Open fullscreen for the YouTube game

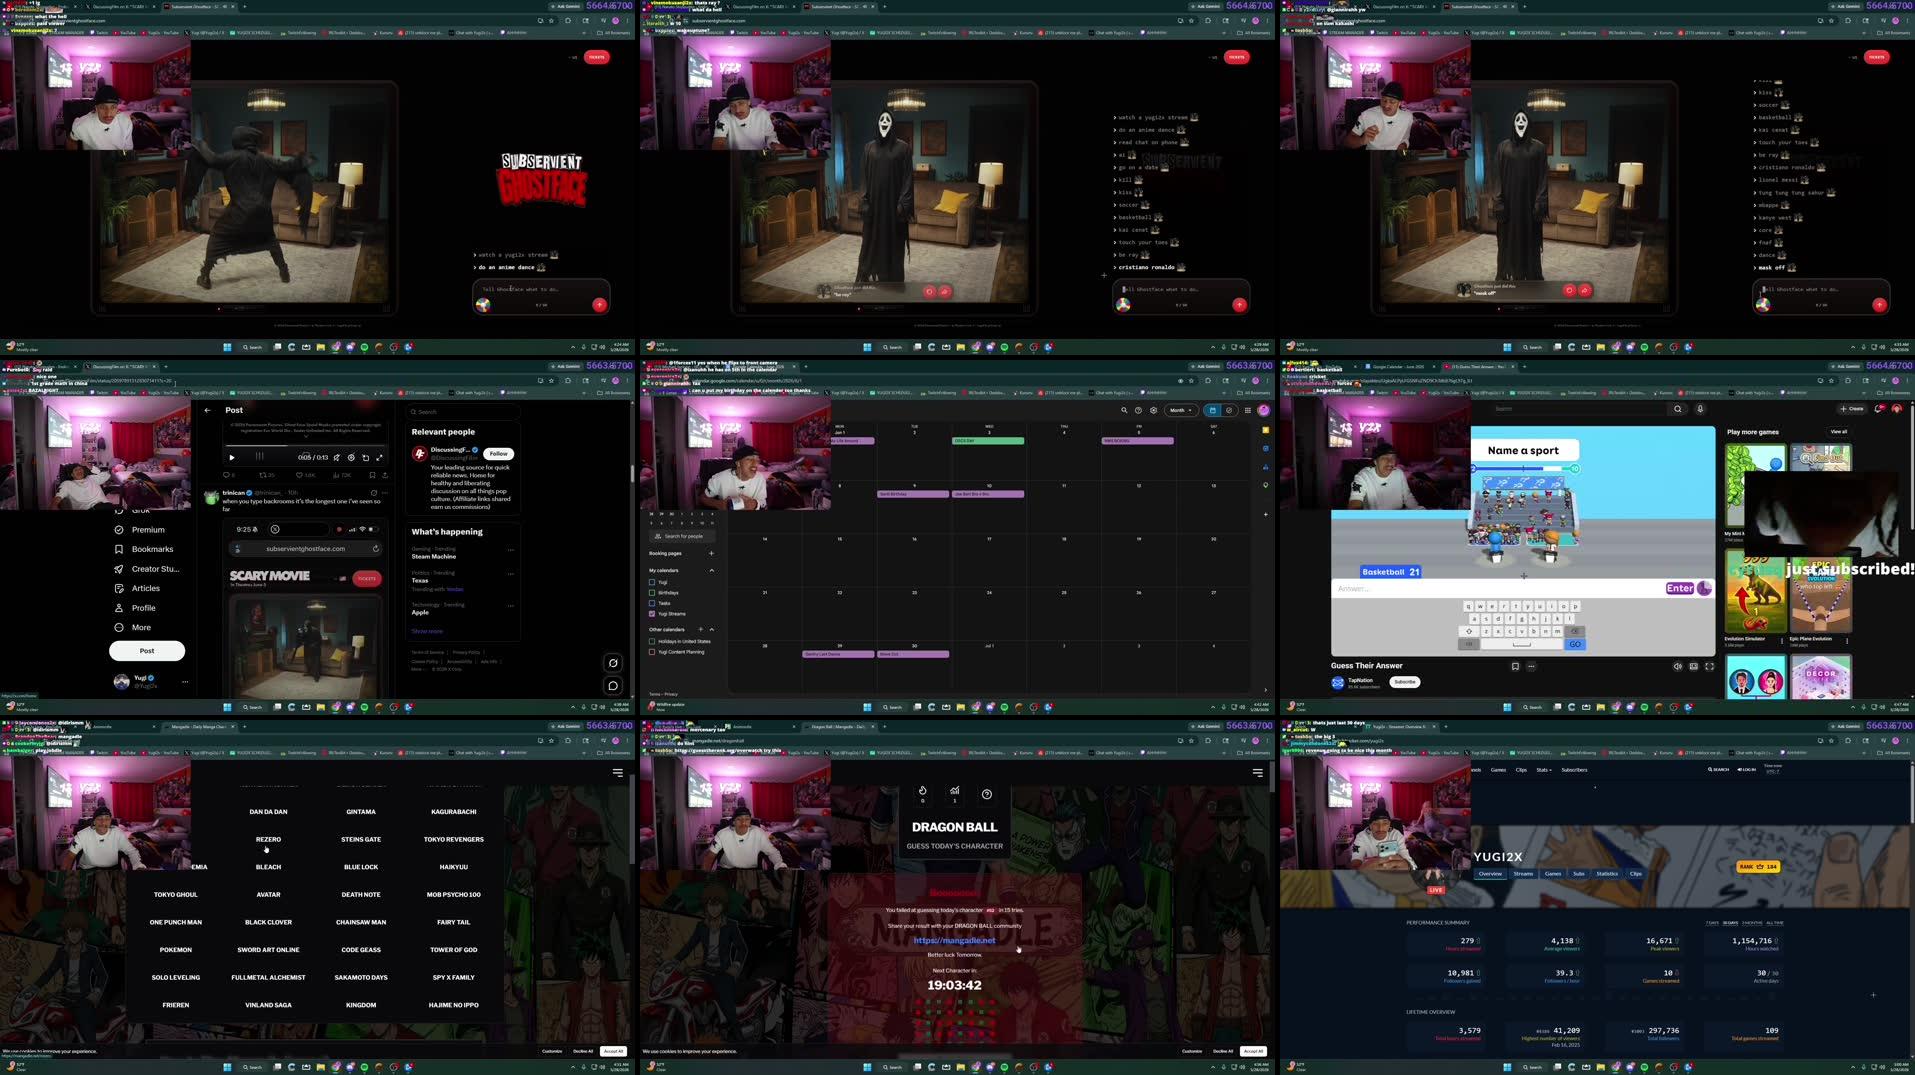[x=1709, y=666]
